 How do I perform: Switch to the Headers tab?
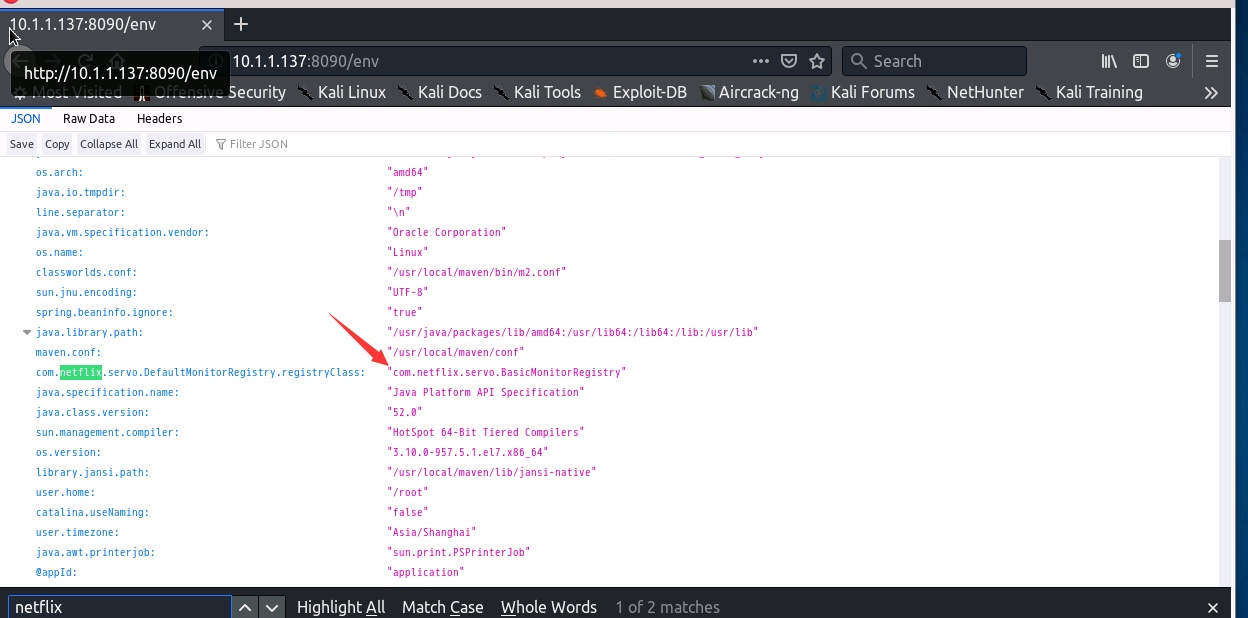[x=160, y=118]
